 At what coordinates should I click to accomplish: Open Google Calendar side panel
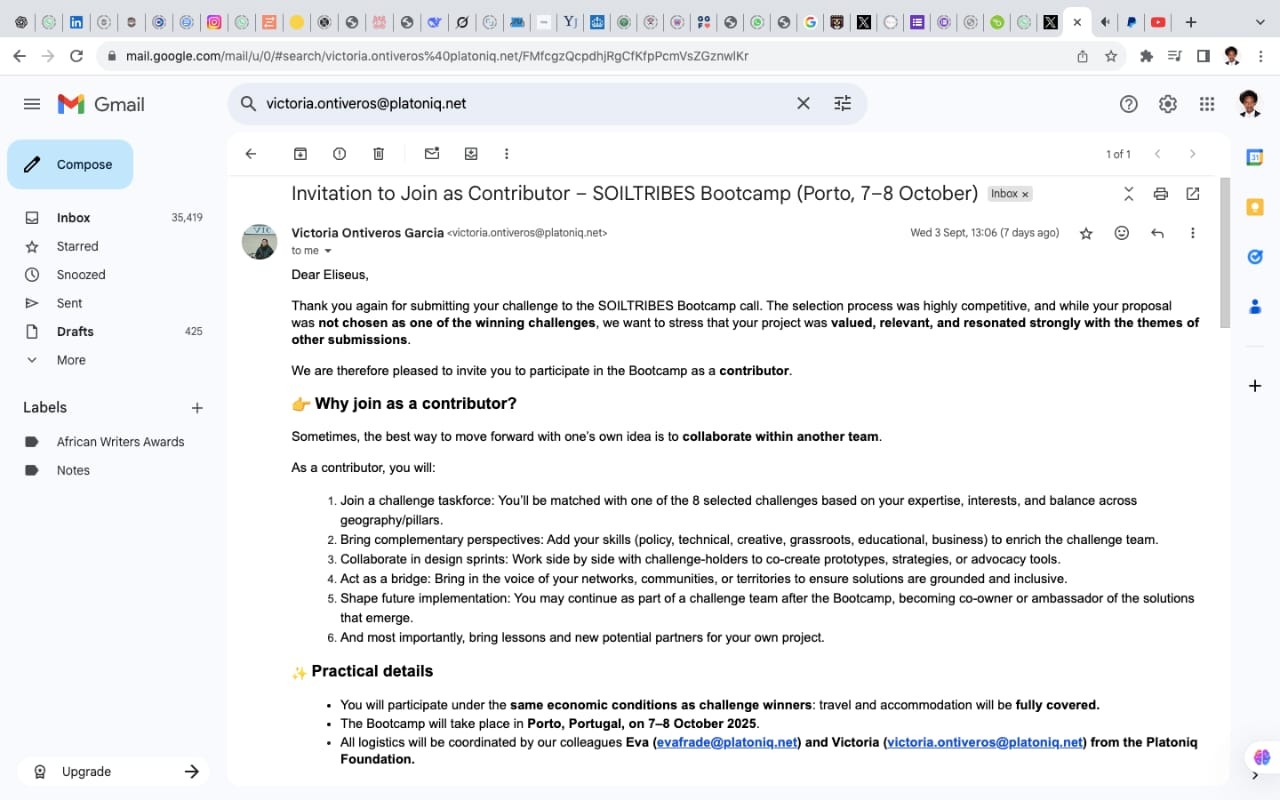point(1255,157)
